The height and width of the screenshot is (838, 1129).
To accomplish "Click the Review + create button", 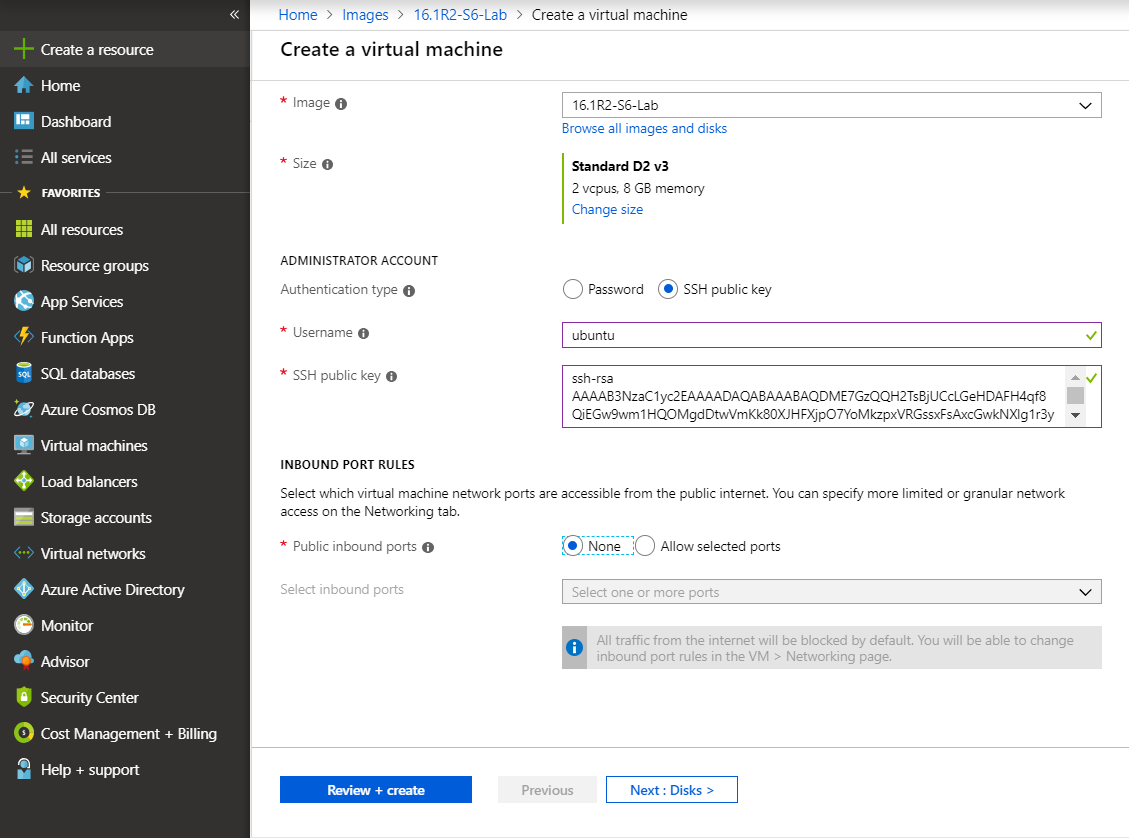I will [376, 790].
